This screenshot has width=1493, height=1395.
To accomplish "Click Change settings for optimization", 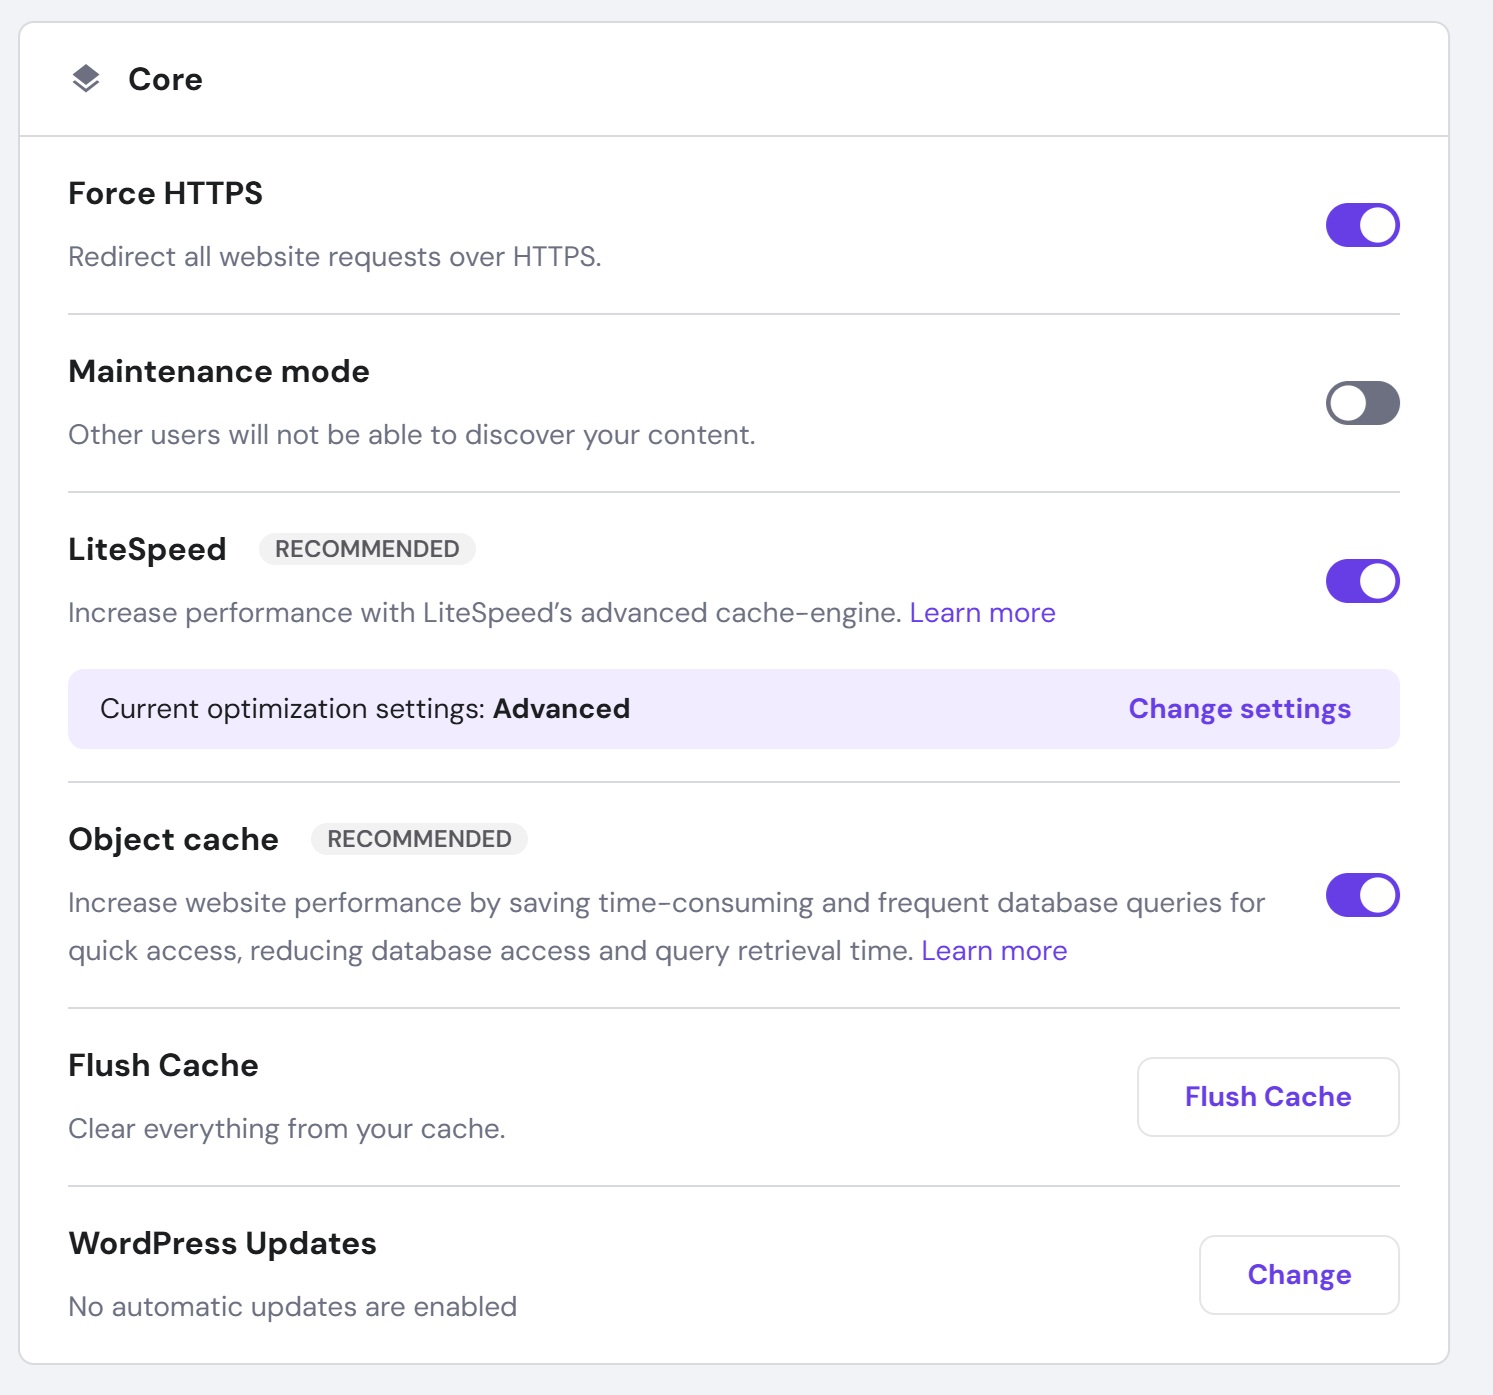I will point(1239,709).
